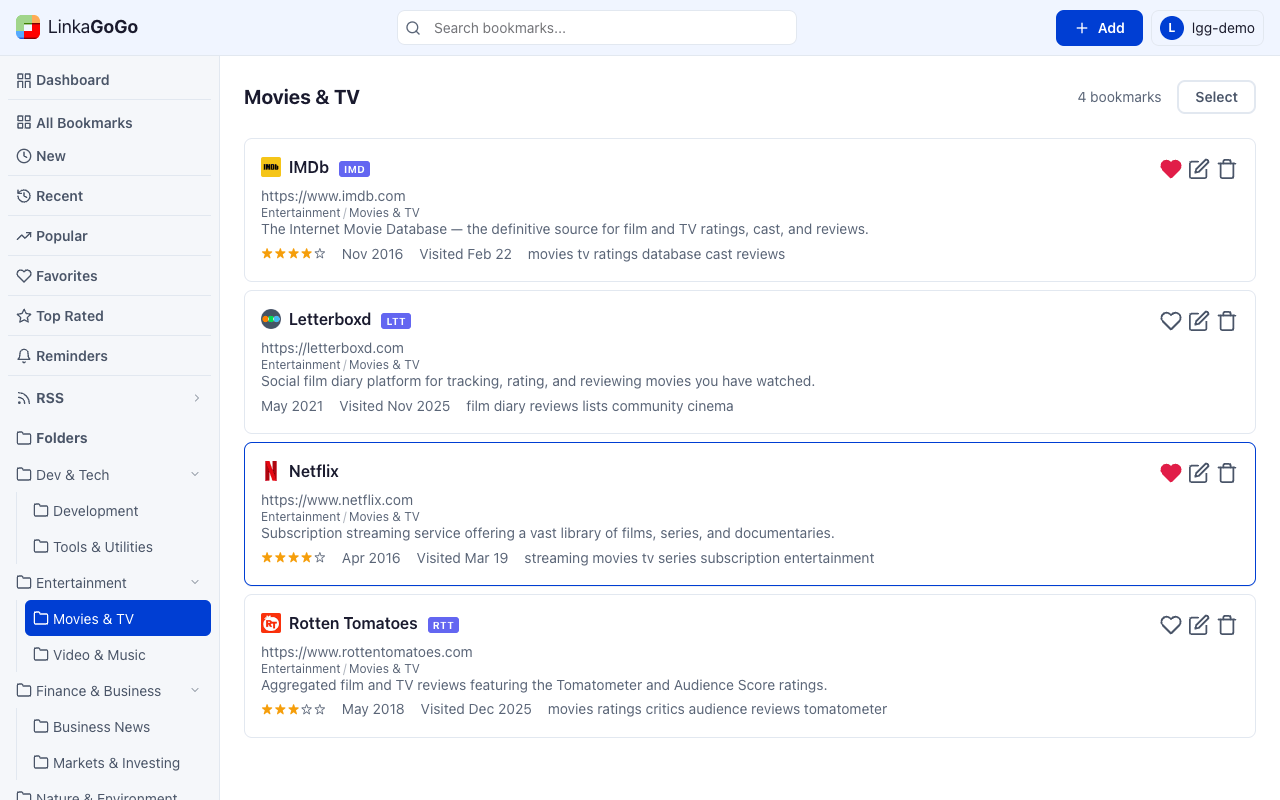
Task: Expand the RSS section arrow
Action: (197, 398)
